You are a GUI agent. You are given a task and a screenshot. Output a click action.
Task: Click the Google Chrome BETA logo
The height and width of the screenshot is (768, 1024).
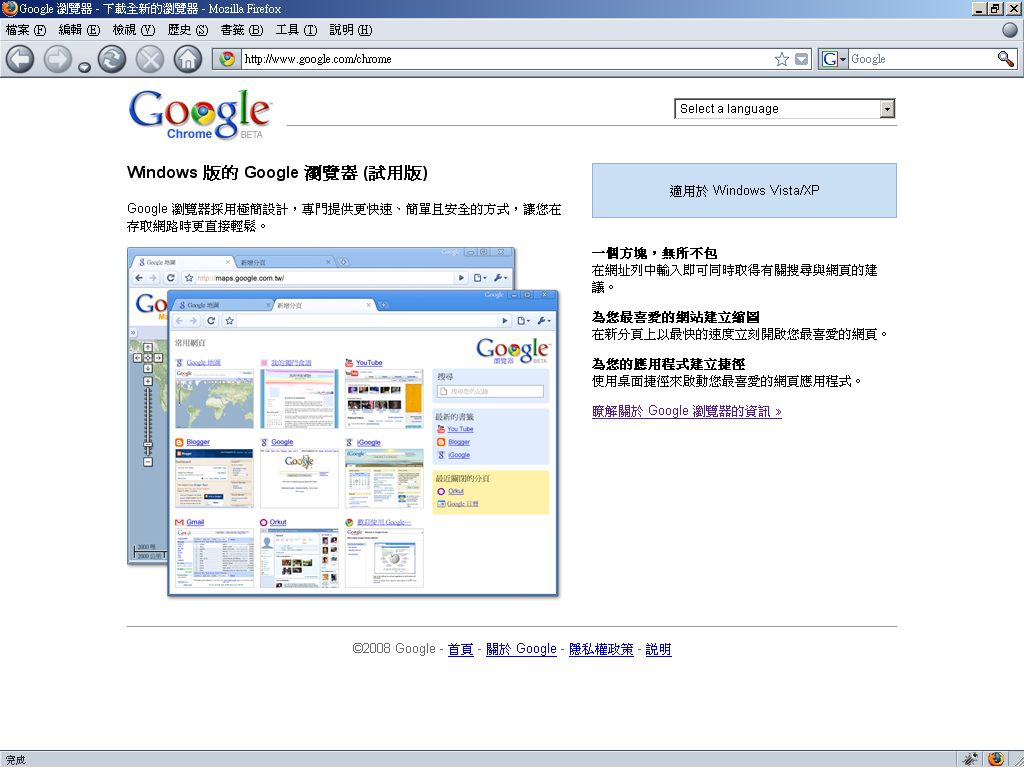point(200,115)
